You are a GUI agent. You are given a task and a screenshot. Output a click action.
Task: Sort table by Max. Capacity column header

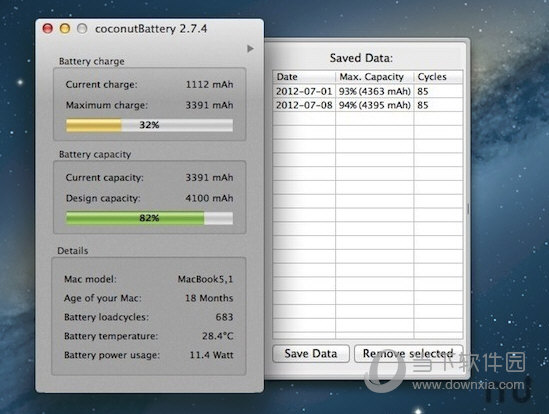[x=375, y=76]
